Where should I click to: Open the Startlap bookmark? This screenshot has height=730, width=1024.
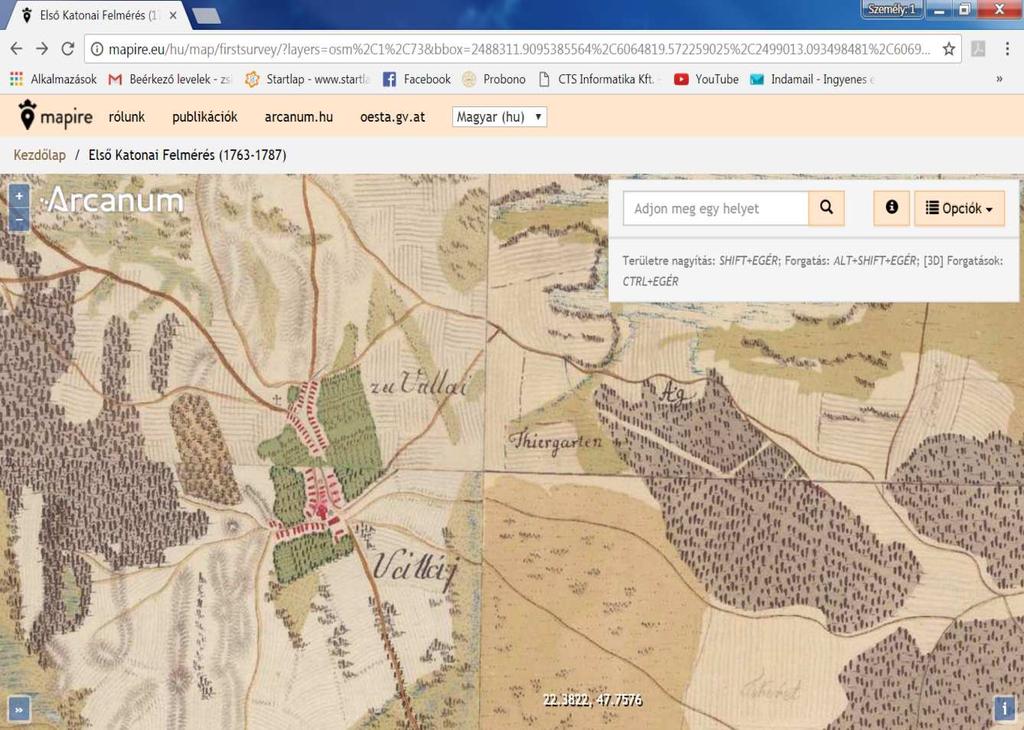coord(306,79)
